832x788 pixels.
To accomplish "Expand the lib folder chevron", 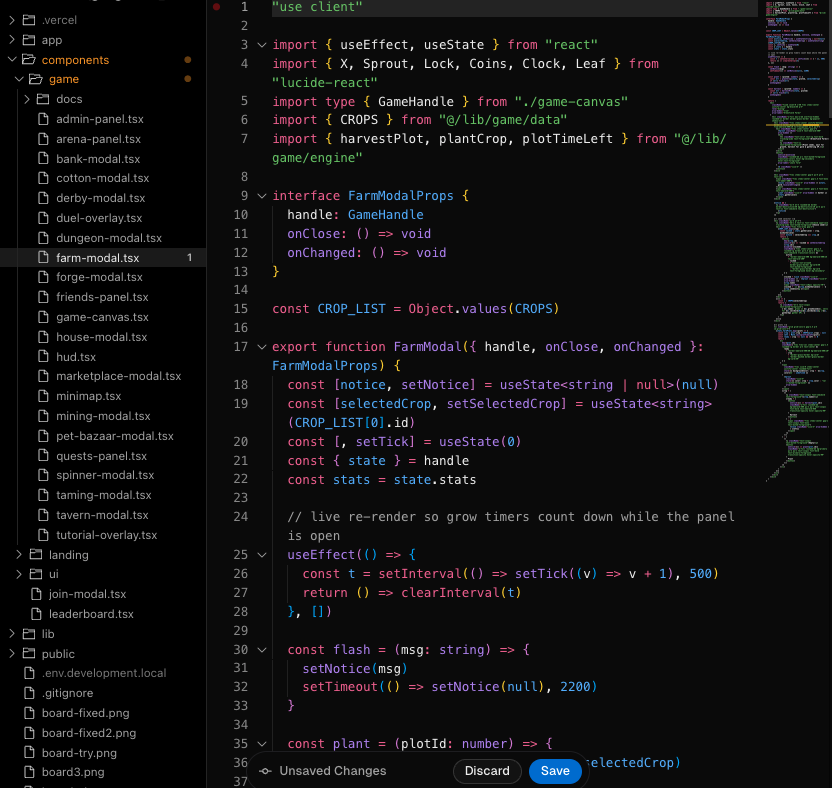I will [x=12, y=634].
